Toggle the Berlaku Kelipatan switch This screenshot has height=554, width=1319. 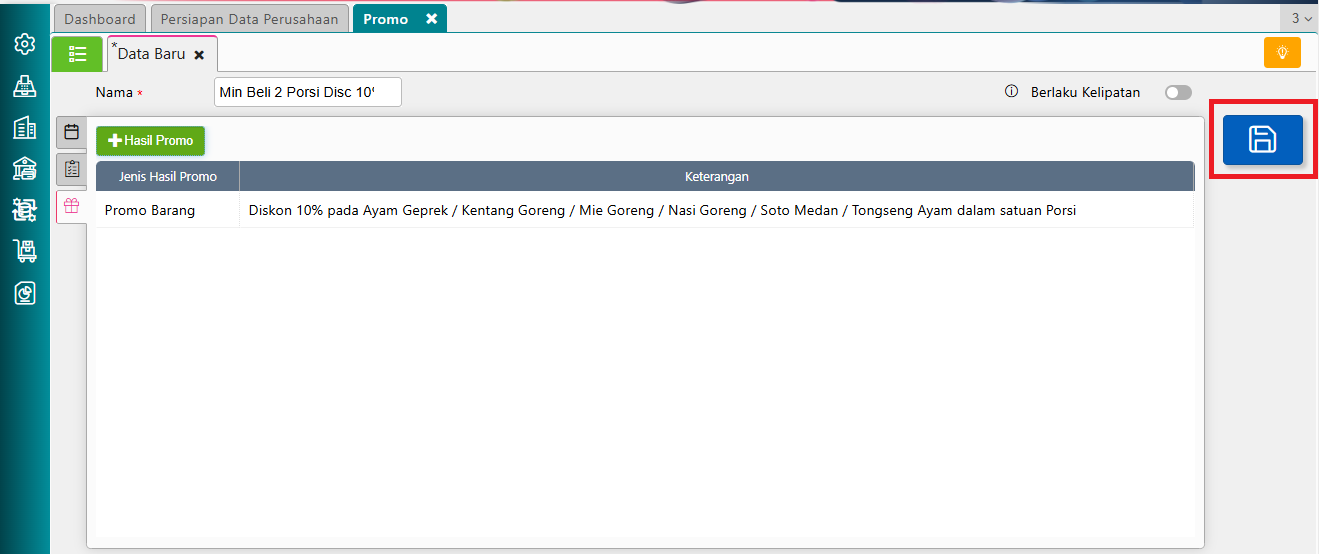tap(1178, 92)
